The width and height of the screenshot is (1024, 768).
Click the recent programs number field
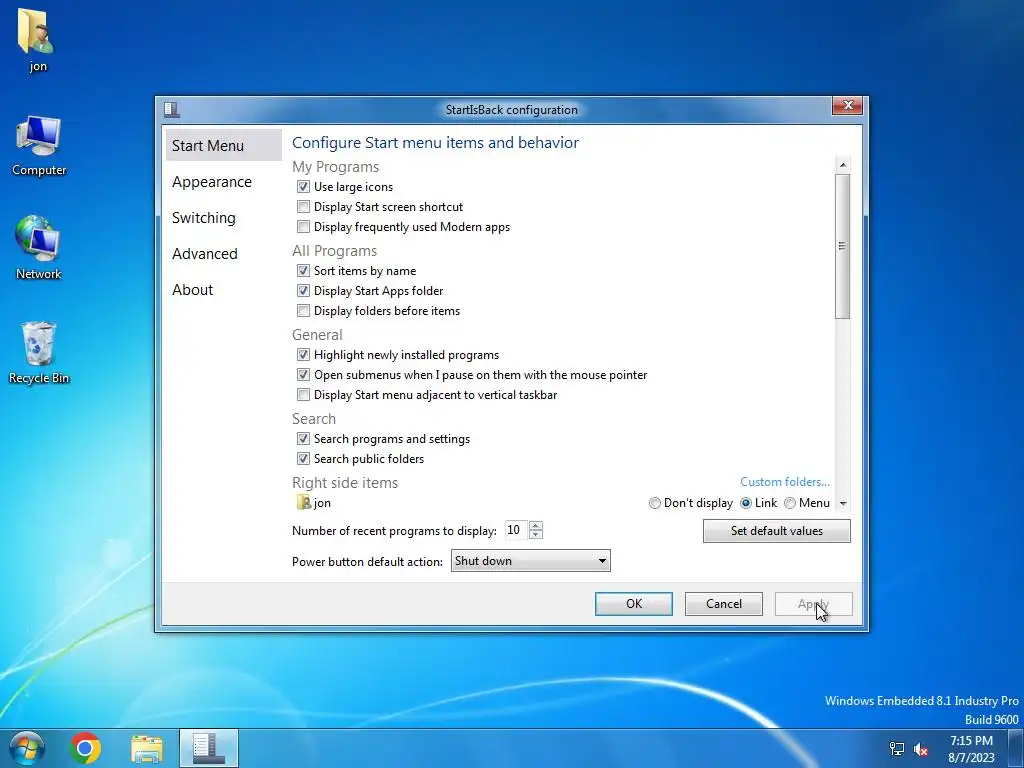tap(516, 530)
